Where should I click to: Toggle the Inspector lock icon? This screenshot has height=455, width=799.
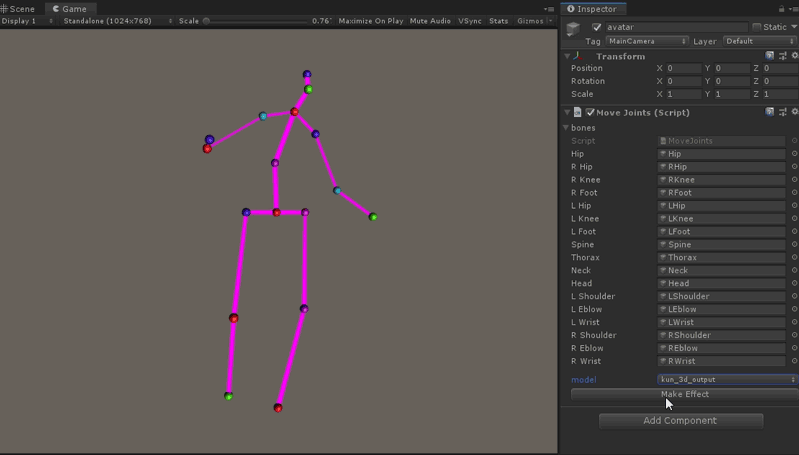(x=781, y=9)
